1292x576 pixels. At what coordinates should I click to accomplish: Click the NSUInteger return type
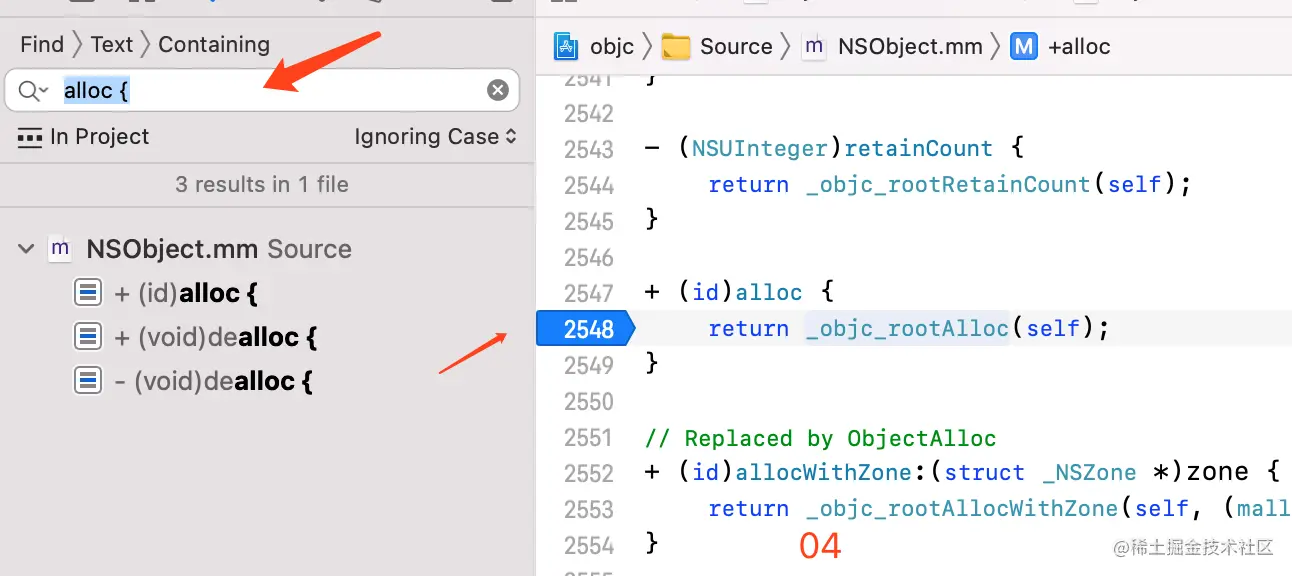[760, 149]
